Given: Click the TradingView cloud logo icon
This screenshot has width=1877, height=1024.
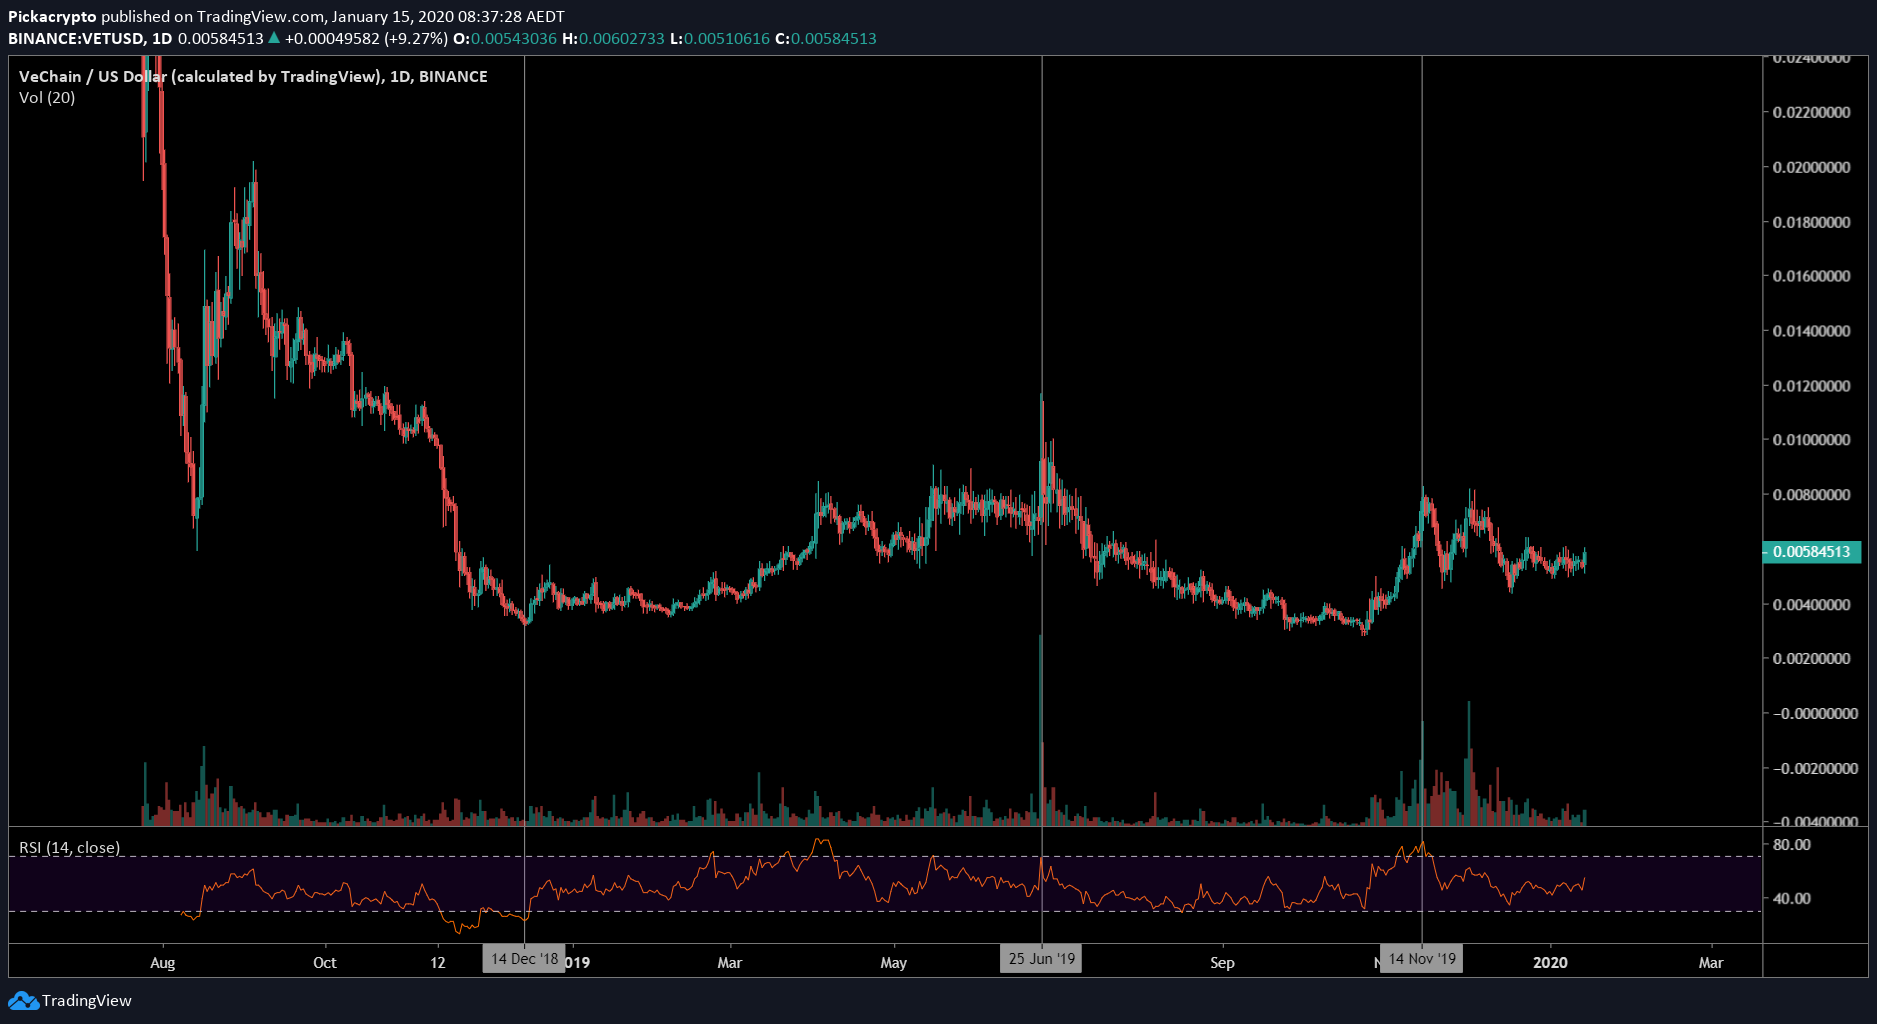Looking at the screenshot, I should (23, 1000).
